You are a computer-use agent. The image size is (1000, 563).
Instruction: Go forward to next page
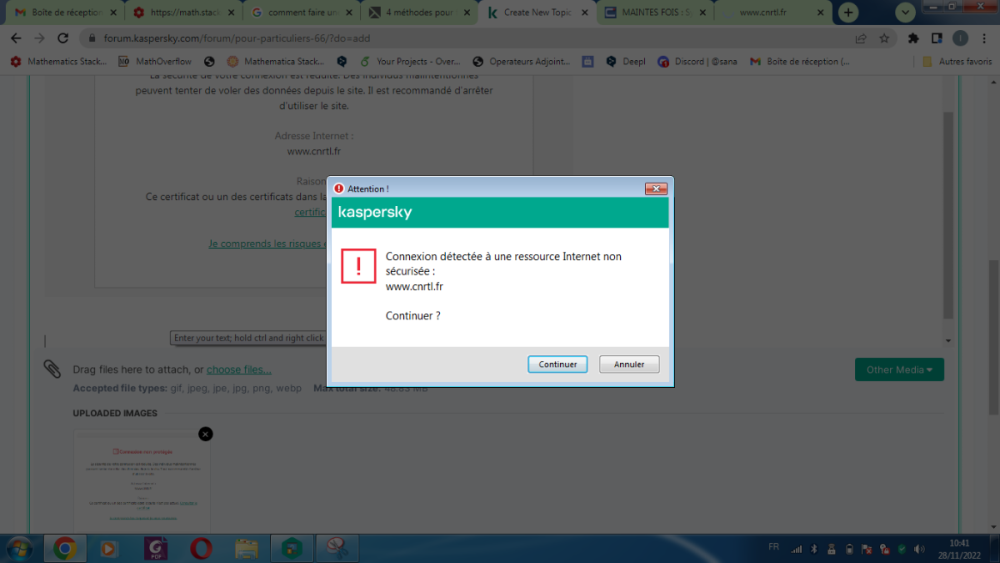tap(40, 38)
